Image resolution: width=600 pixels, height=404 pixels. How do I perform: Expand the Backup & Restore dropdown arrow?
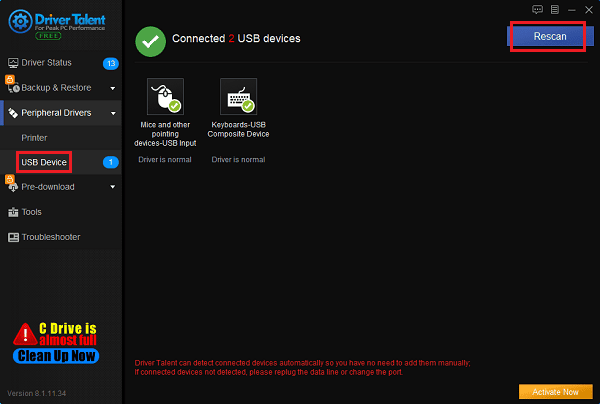point(112,88)
